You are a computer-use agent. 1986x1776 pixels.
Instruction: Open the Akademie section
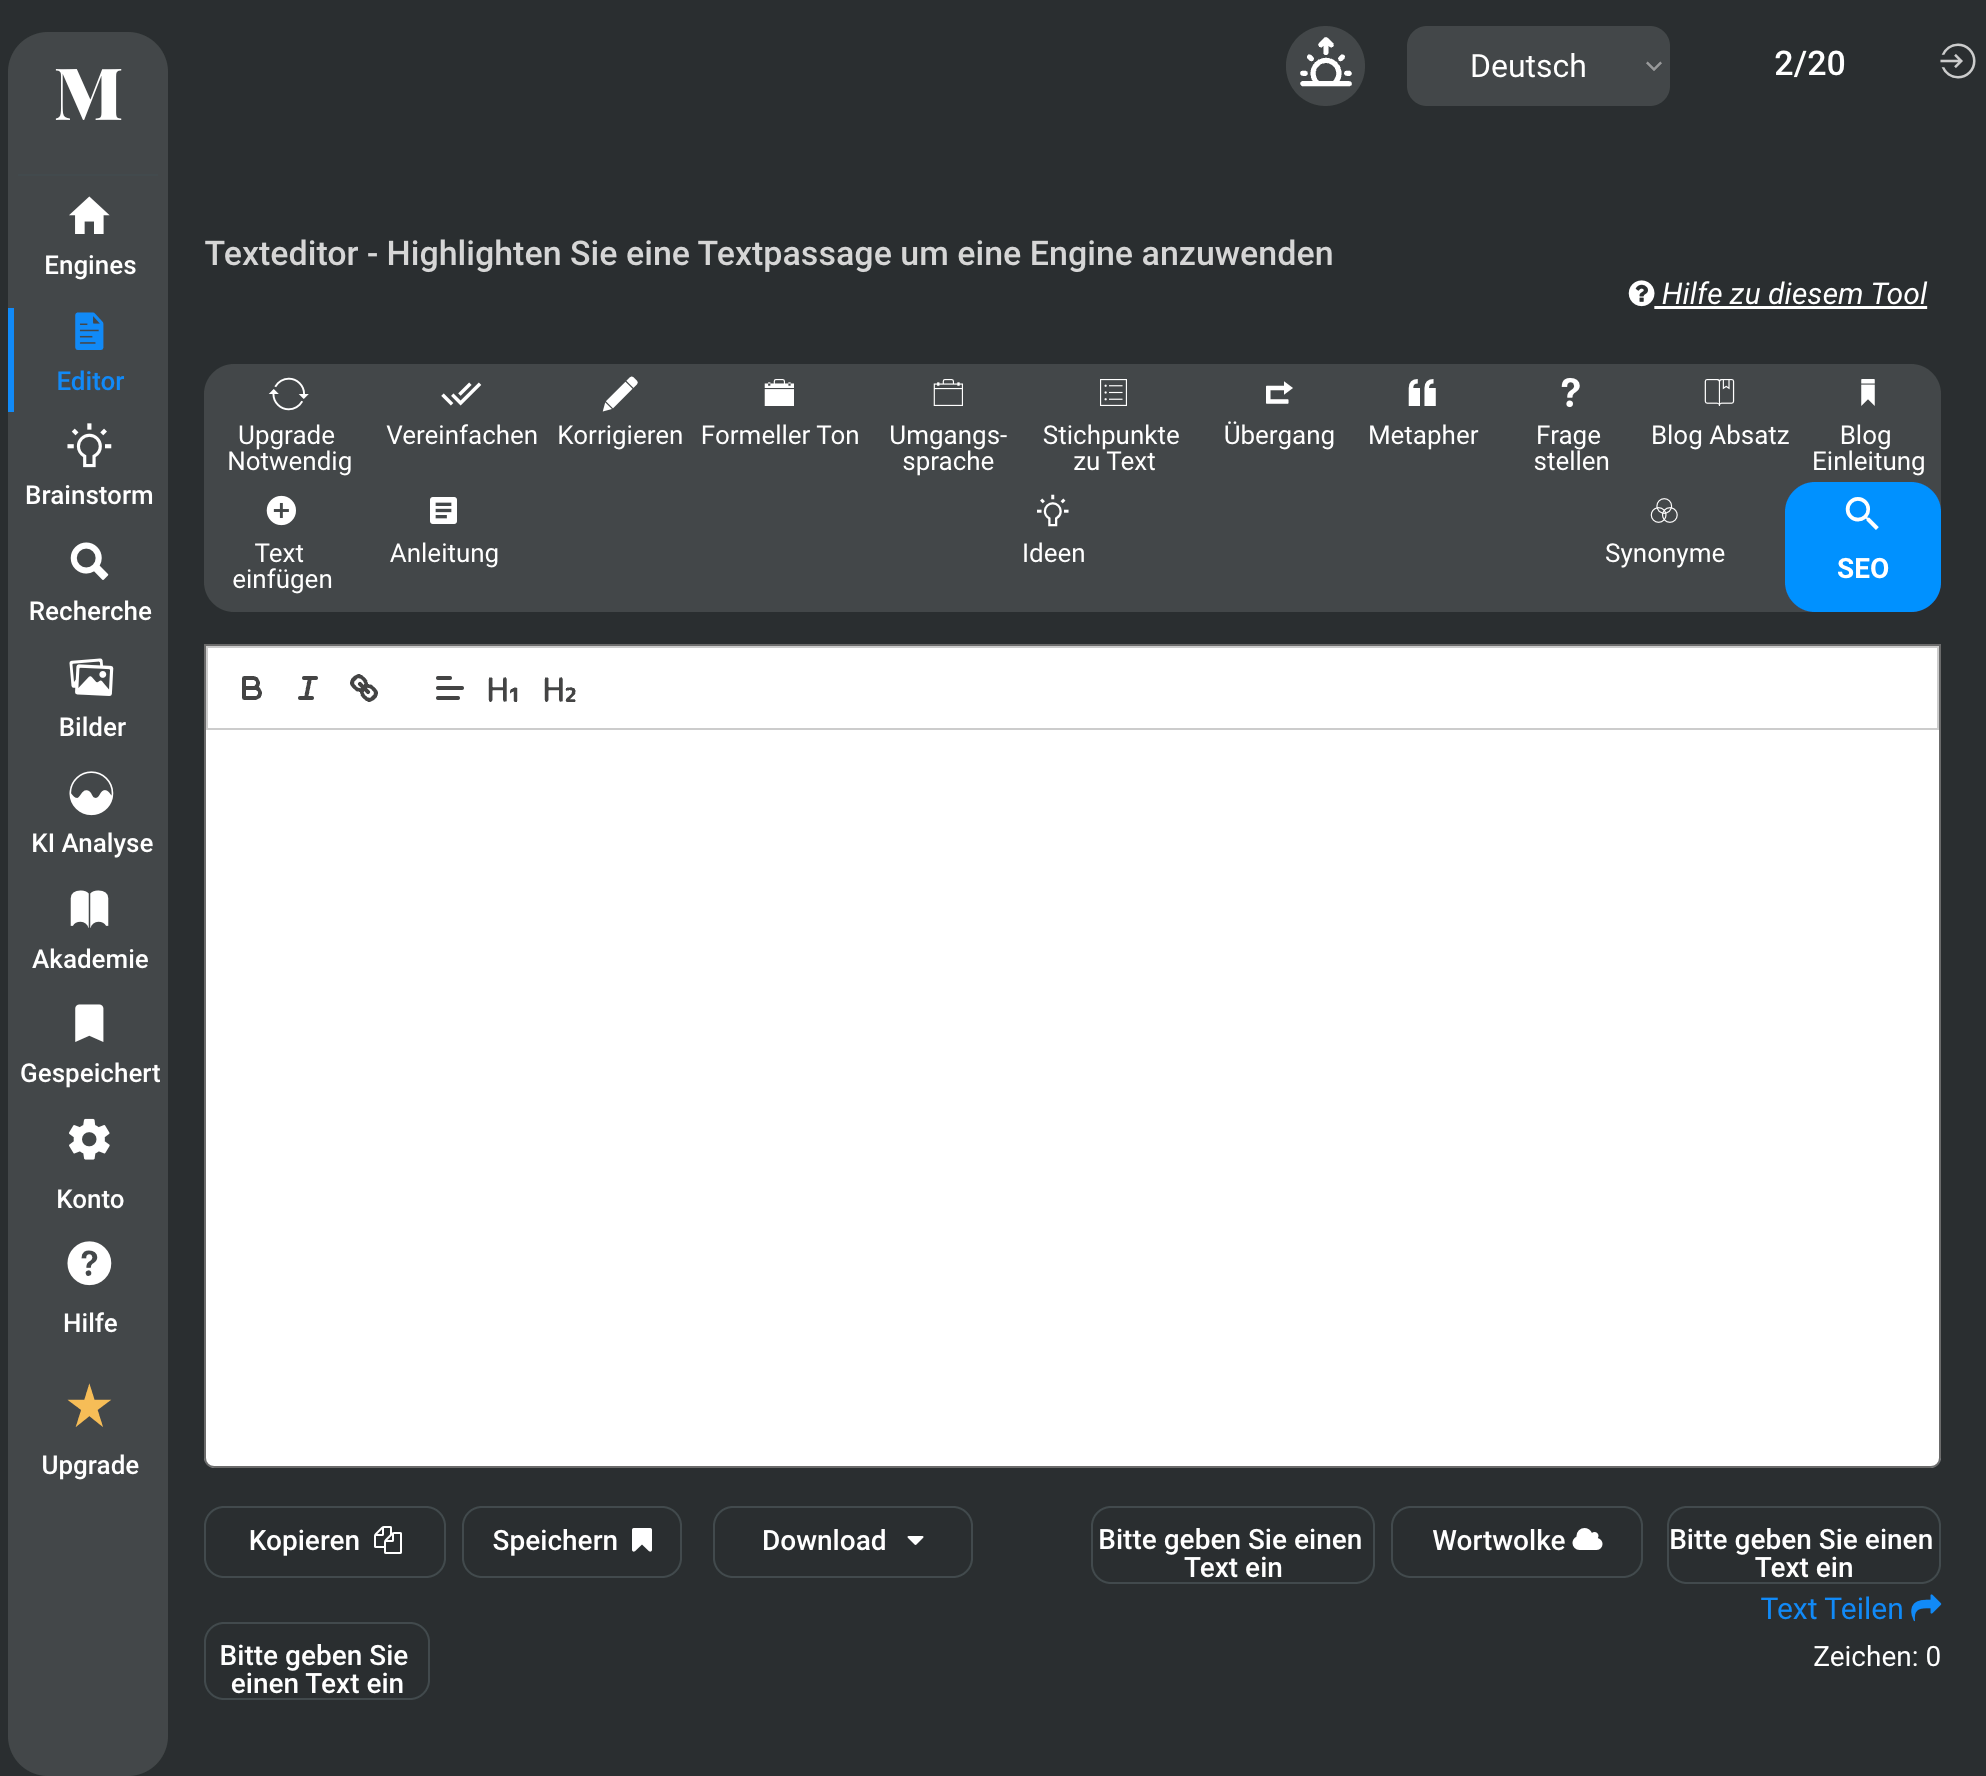(x=89, y=931)
